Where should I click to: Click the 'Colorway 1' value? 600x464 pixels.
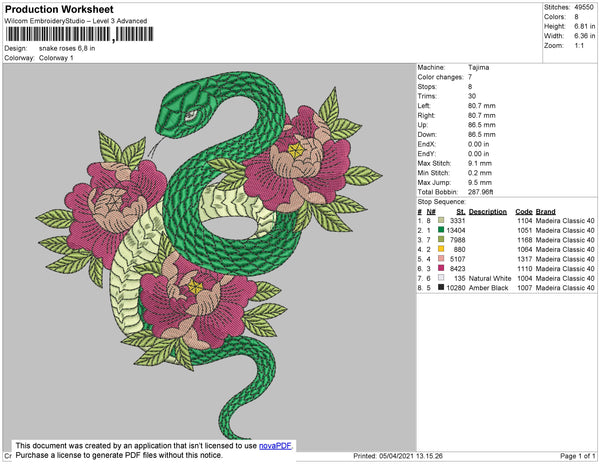tap(56, 58)
